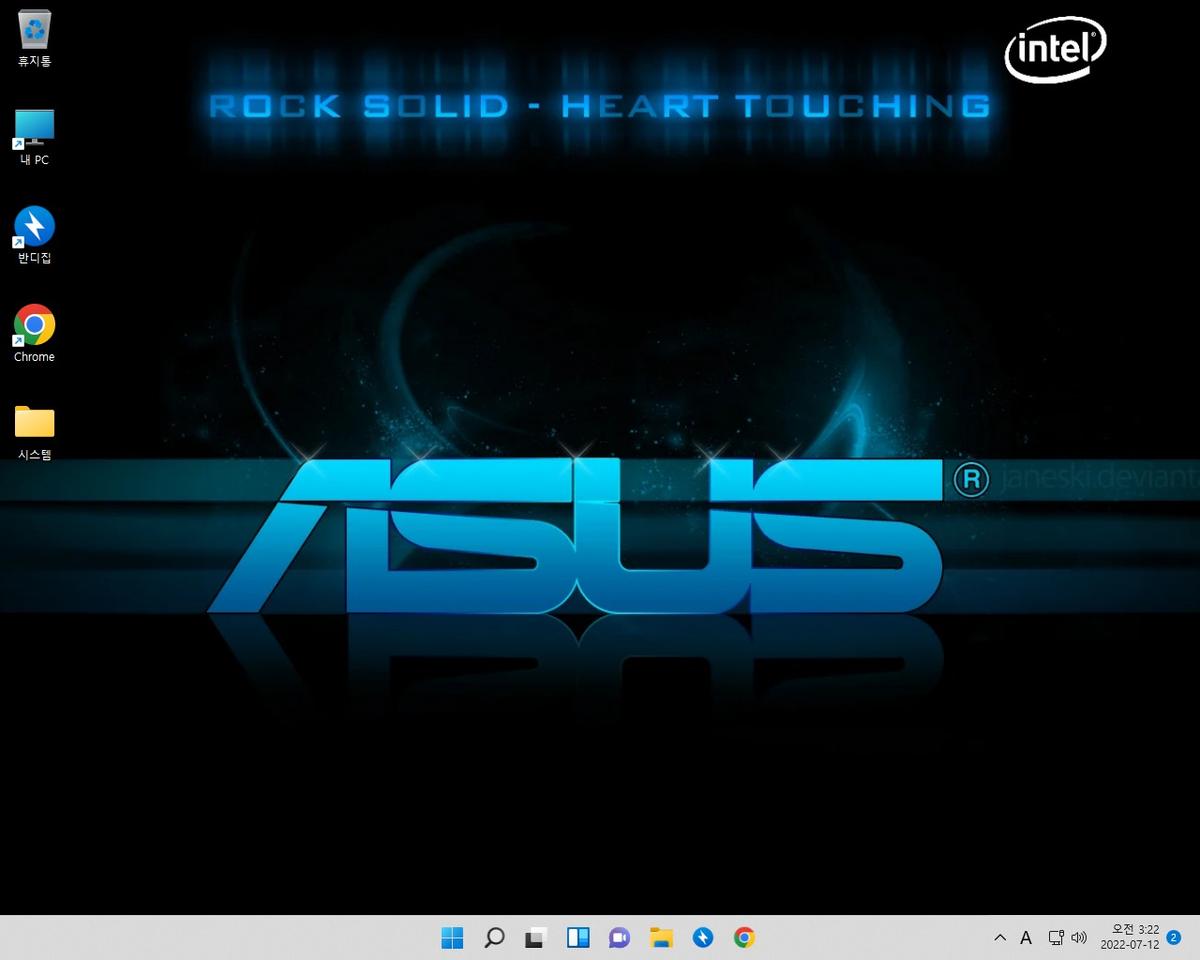Image resolution: width=1200 pixels, height=960 pixels.
Task: Mute audio via the speaker tray icon
Action: 1080,938
